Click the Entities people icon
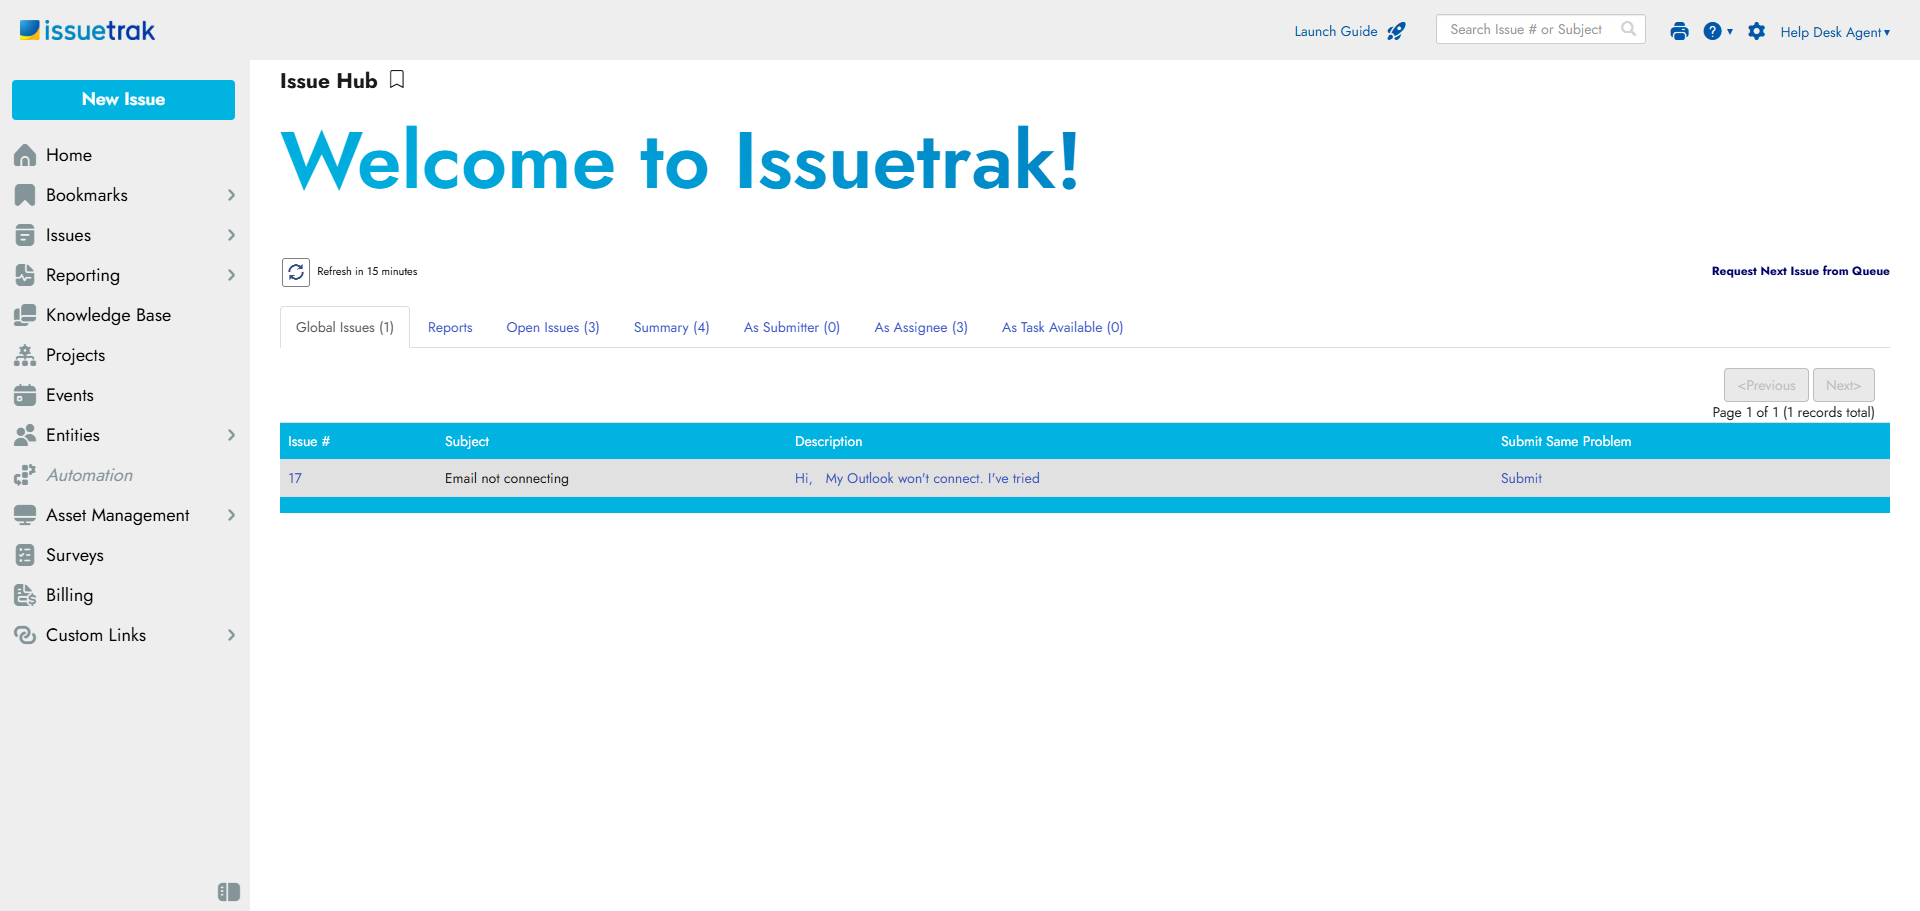1920x911 pixels. pos(25,435)
